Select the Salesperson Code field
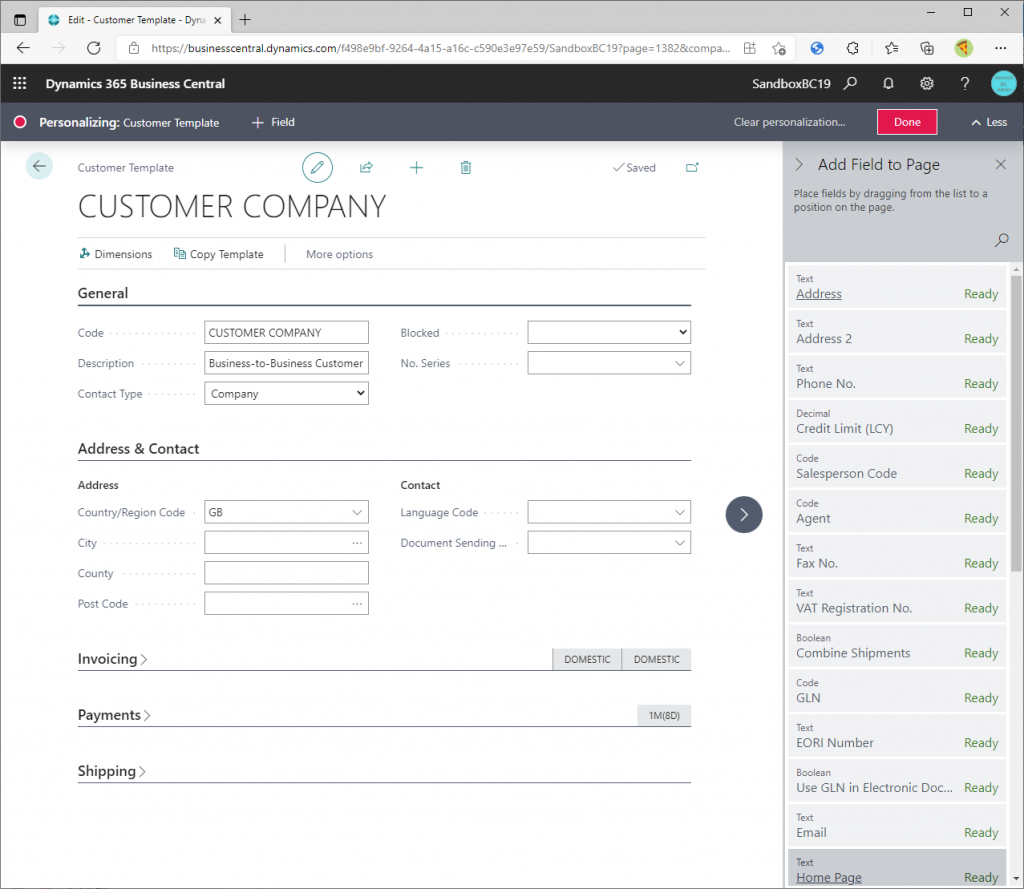Image resolution: width=1024 pixels, height=889 pixels. point(897,466)
